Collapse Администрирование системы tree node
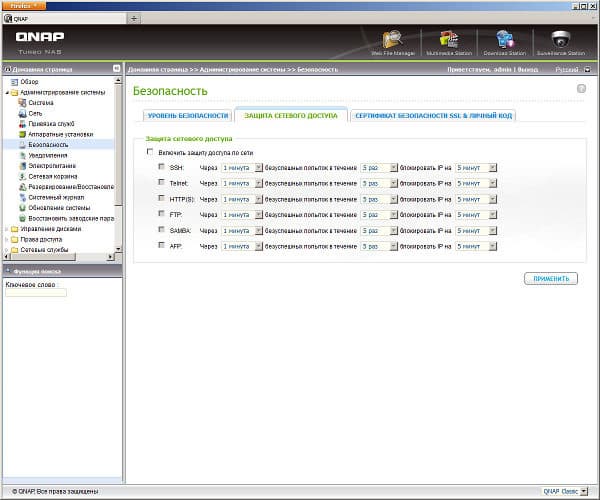600x500 pixels. pyautogui.click(x=7, y=93)
